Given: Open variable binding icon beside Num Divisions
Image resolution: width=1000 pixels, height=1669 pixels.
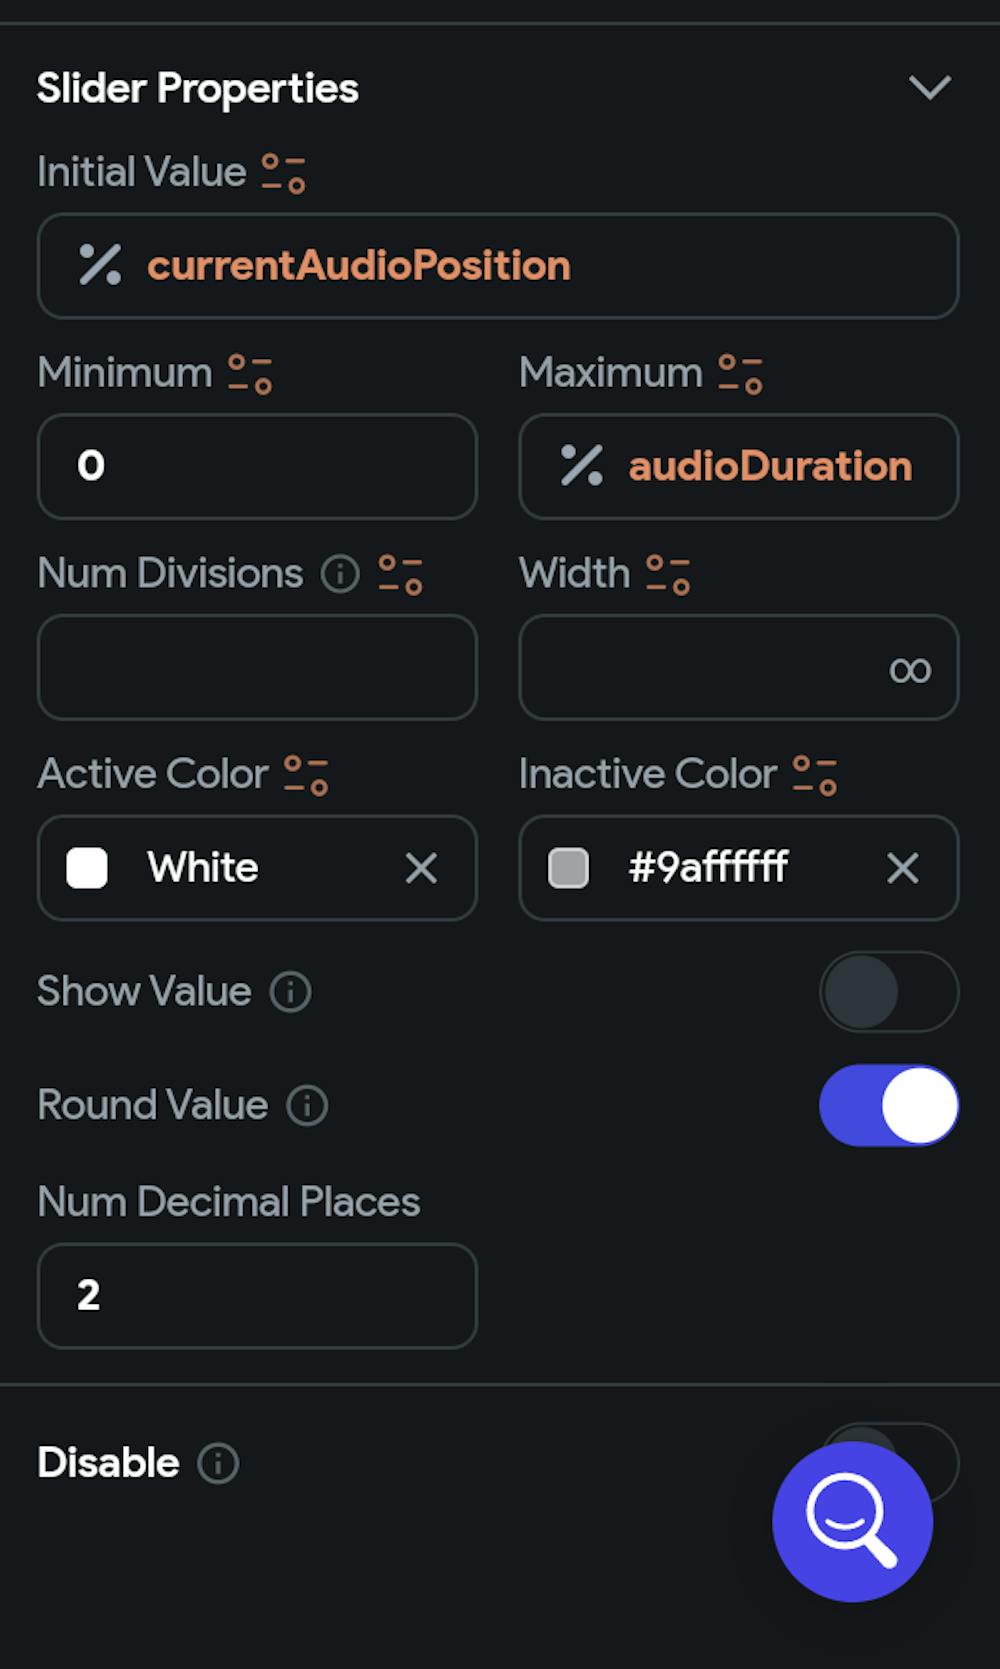Looking at the screenshot, I should (x=400, y=575).
